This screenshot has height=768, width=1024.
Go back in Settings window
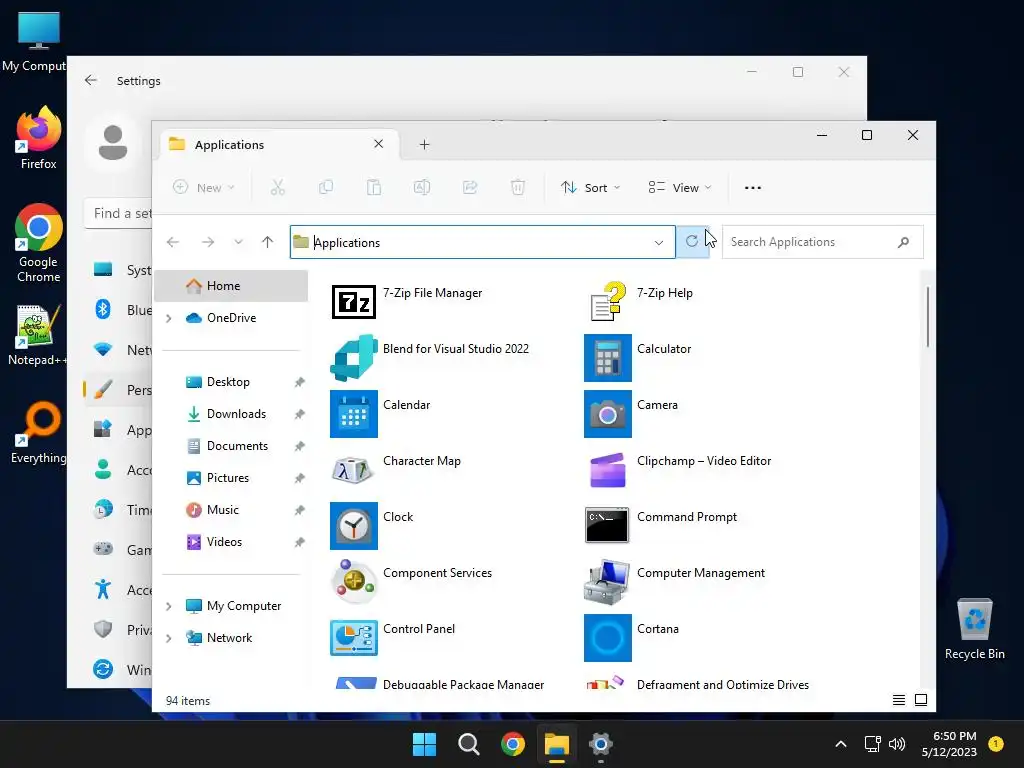click(91, 80)
